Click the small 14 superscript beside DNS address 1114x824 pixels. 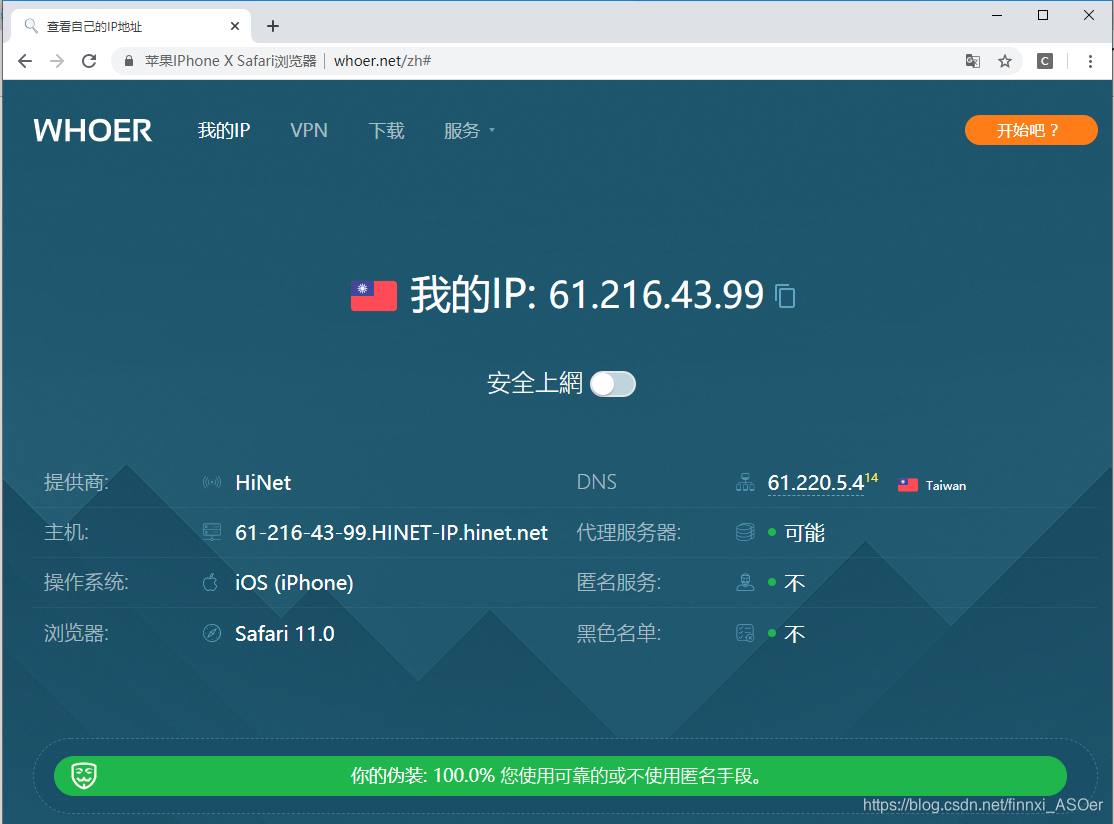click(x=872, y=477)
